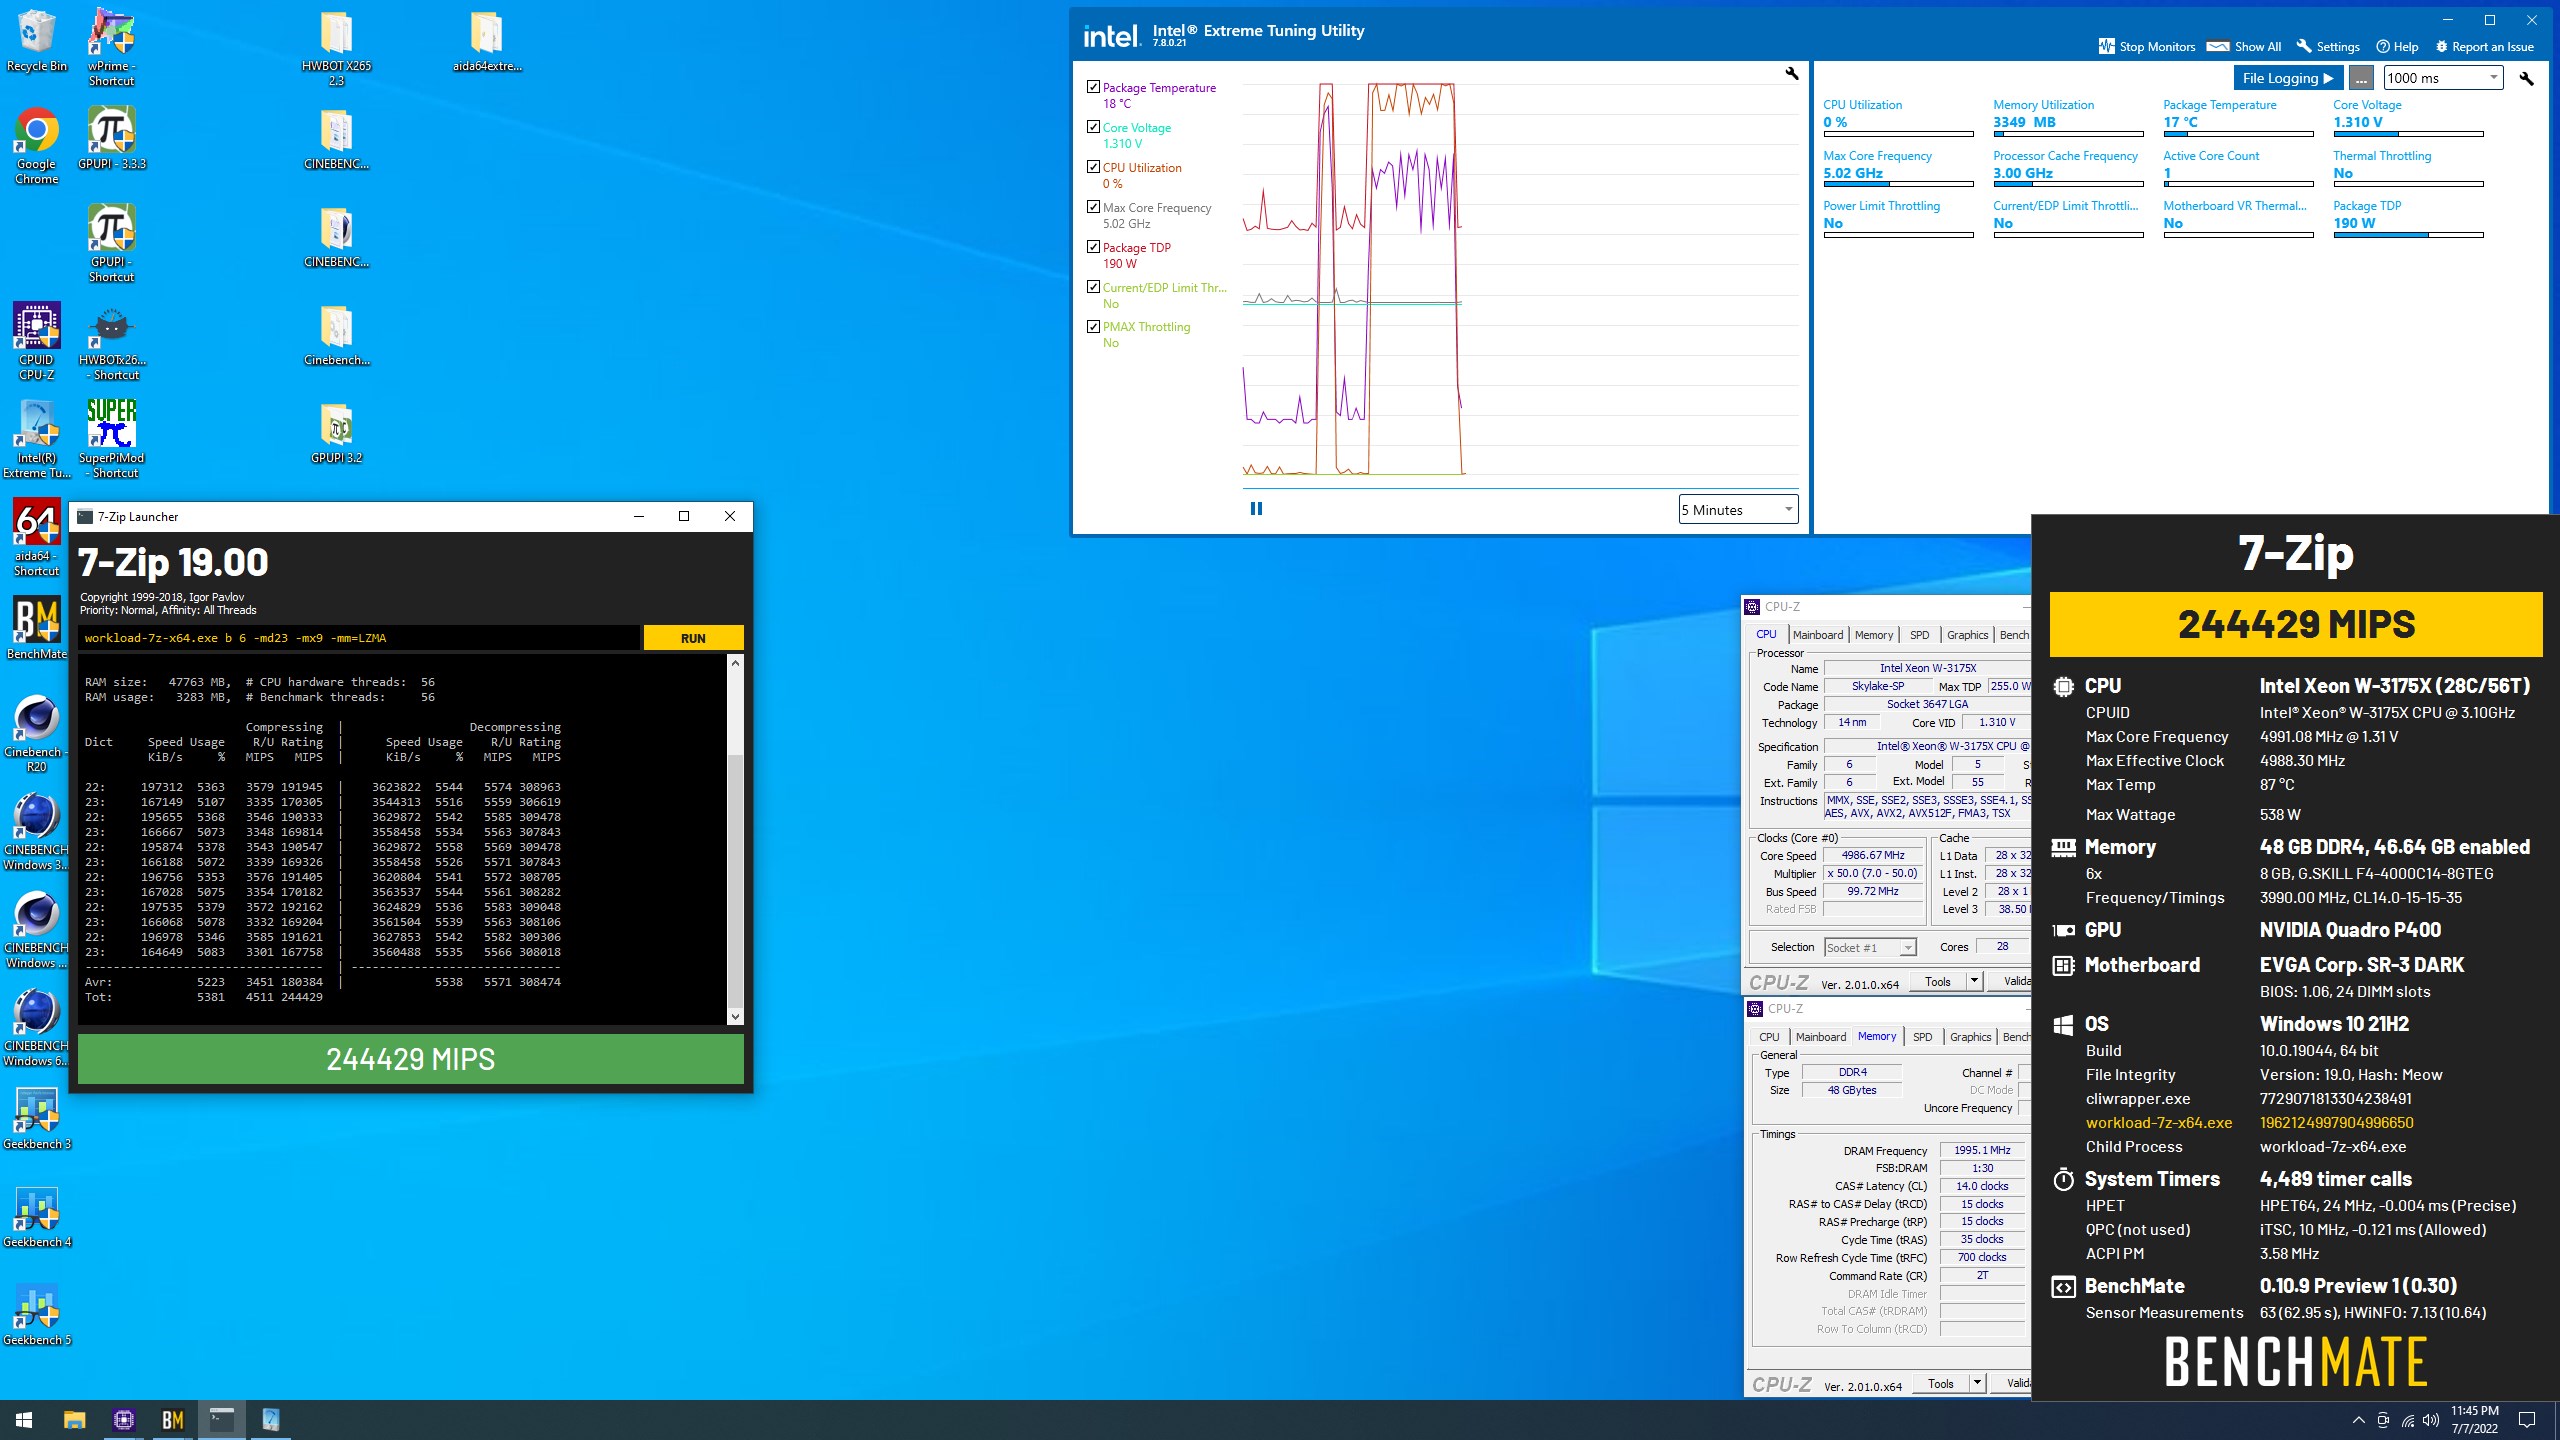Click File Logging button in XTU

point(2288,78)
